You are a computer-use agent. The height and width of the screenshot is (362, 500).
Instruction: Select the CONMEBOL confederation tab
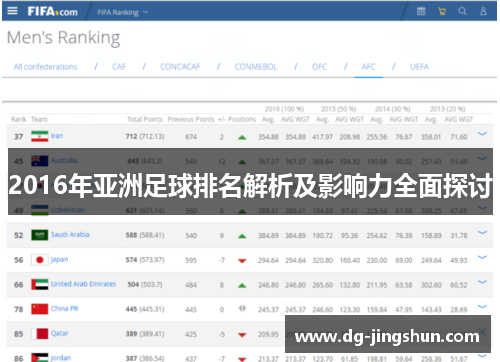point(256,67)
